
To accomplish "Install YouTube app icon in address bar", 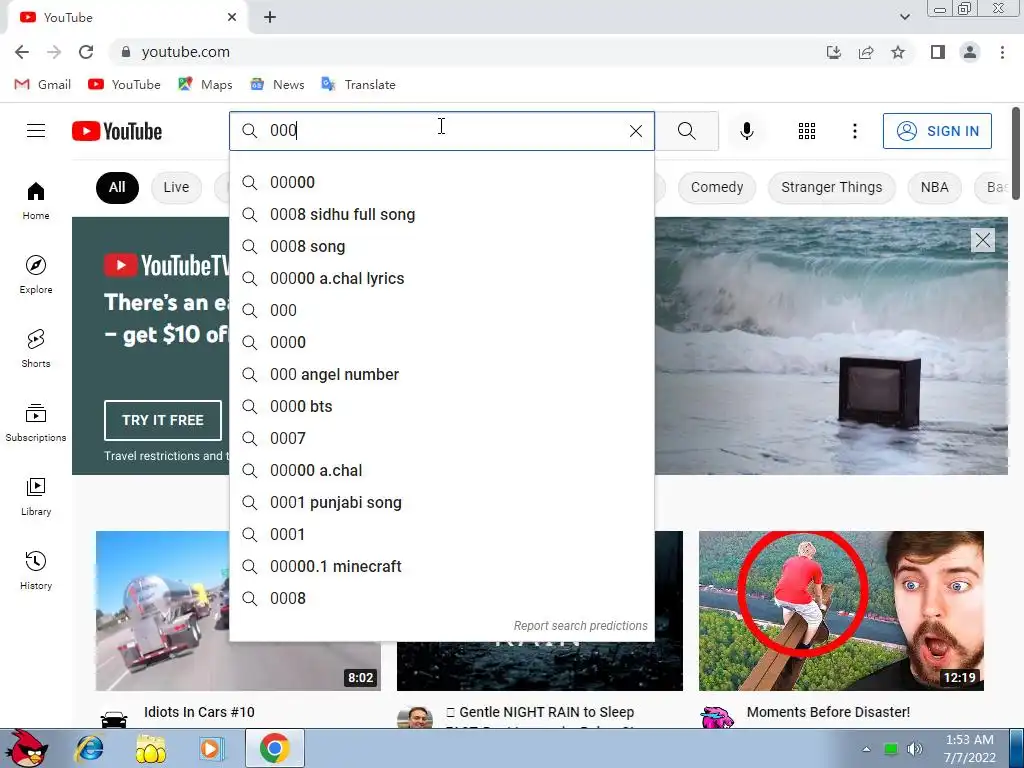I will tap(833, 52).
